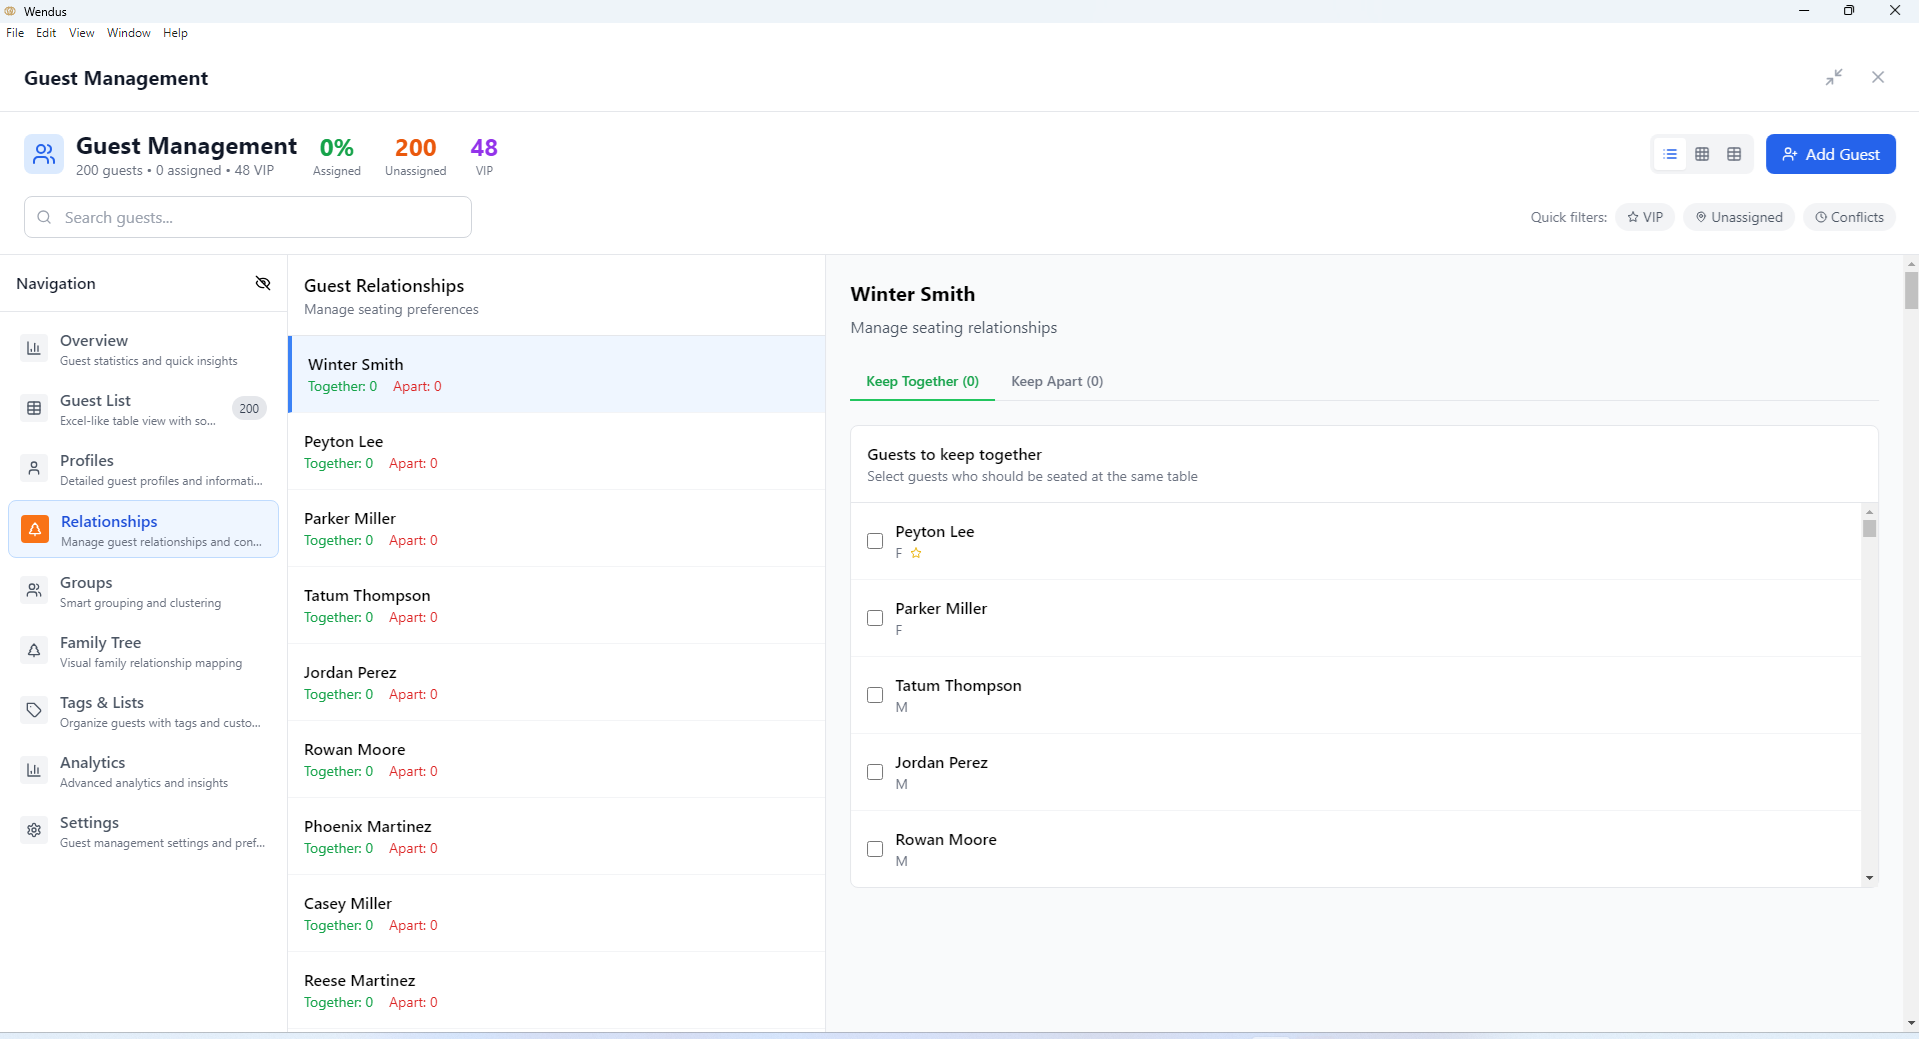Image resolution: width=1919 pixels, height=1039 pixels.
Task: Check the checkbox next to Peyton Lee
Action: (x=875, y=541)
